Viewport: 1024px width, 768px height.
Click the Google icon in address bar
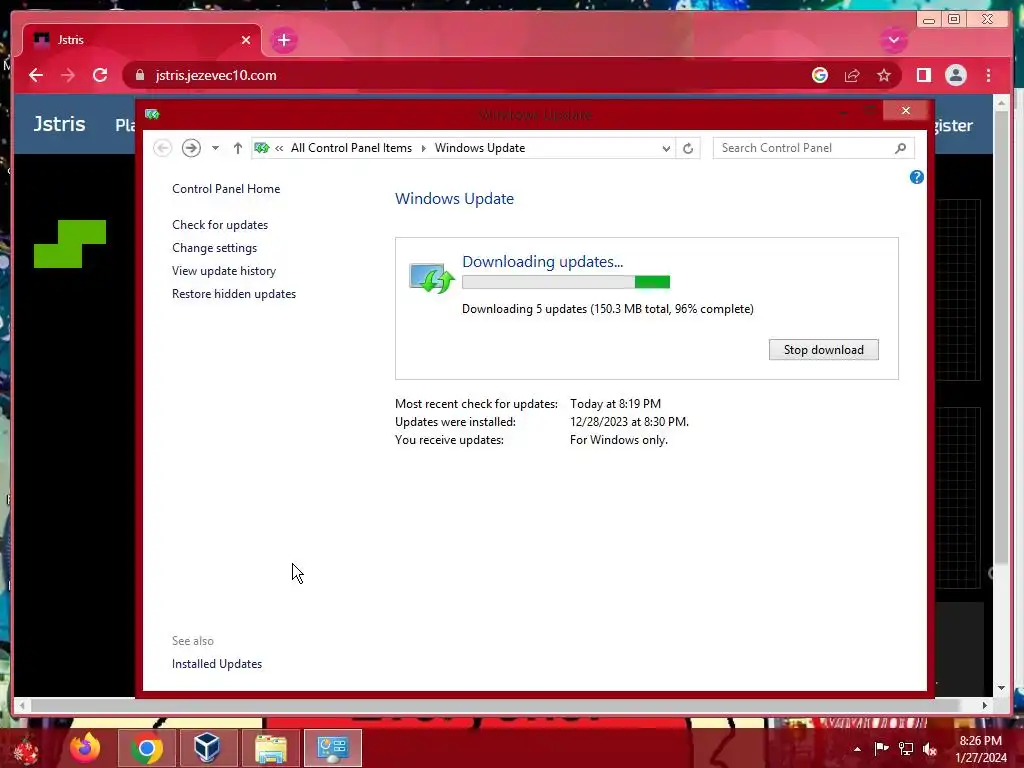(820, 75)
